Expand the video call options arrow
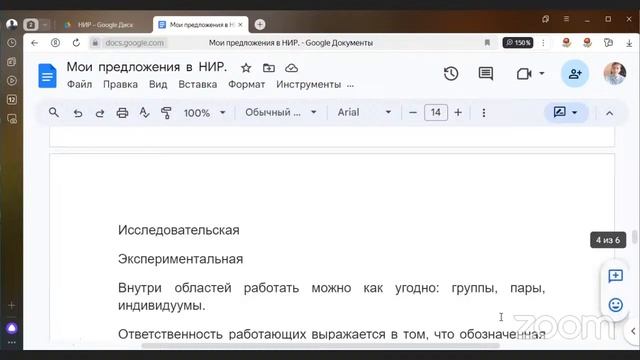This screenshot has width=640, height=360. tap(542, 74)
